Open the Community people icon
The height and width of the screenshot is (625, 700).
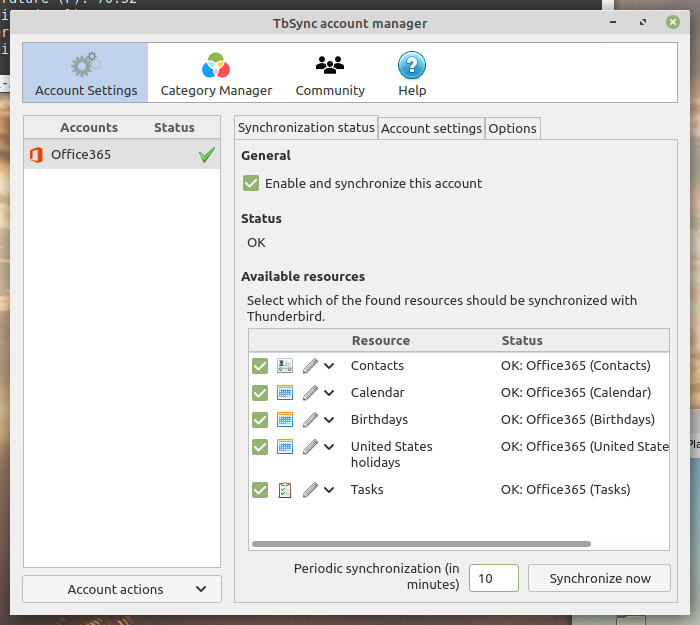pyautogui.click(x=330, y=67)
